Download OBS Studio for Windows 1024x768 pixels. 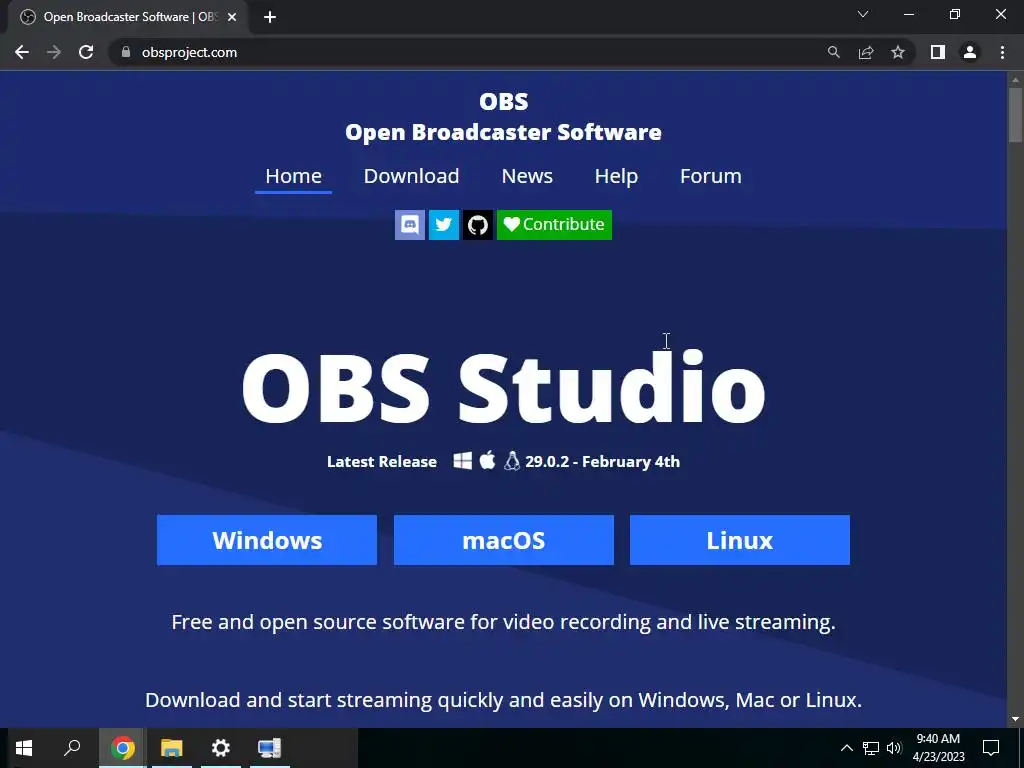point(267,540)
